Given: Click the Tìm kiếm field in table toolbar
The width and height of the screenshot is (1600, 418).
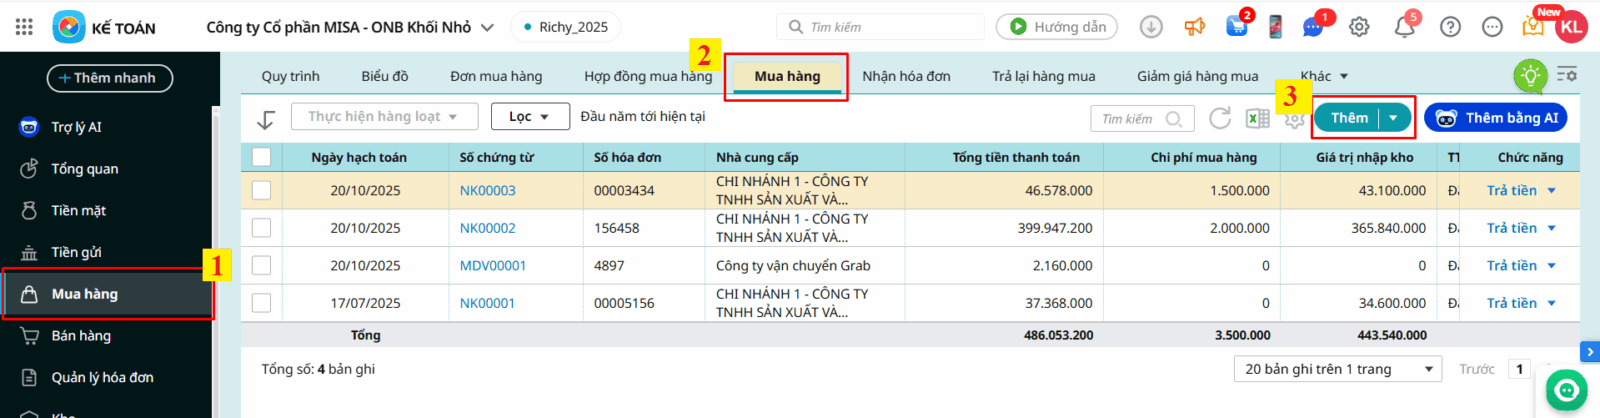Looking at the screenshot, I should tap(1132, 119).
